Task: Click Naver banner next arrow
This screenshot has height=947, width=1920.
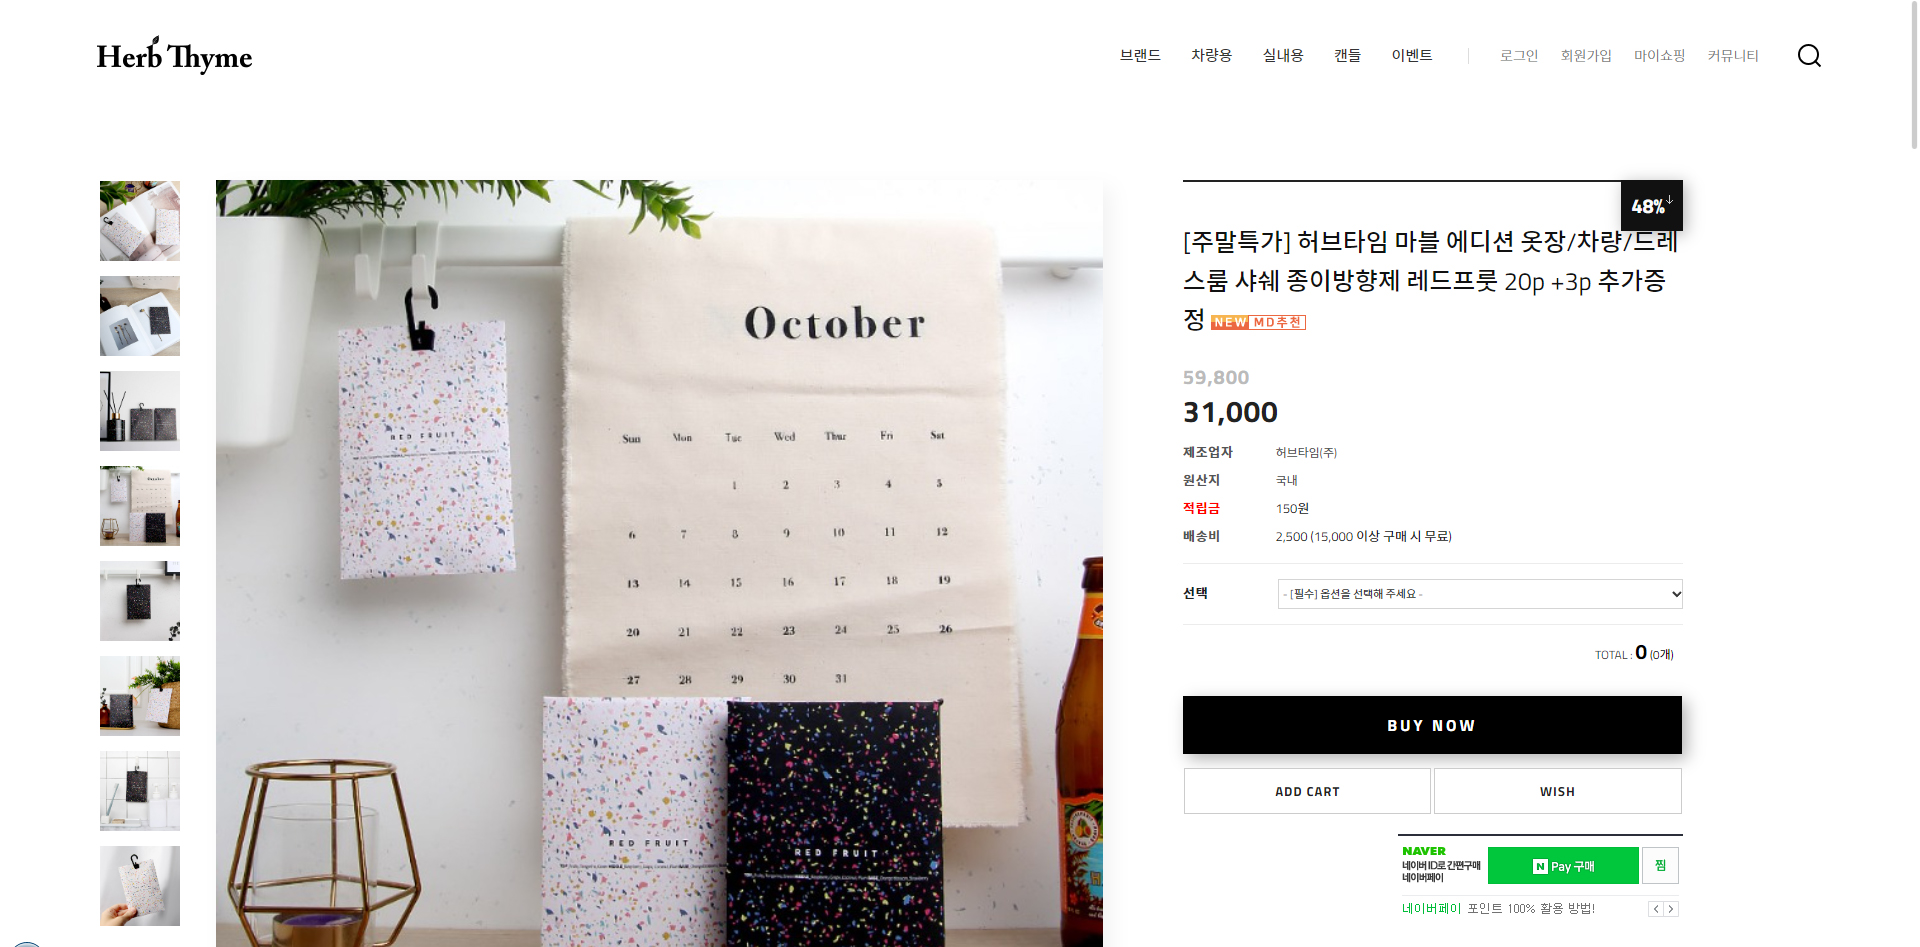Action: click(x=1671, y=909)
